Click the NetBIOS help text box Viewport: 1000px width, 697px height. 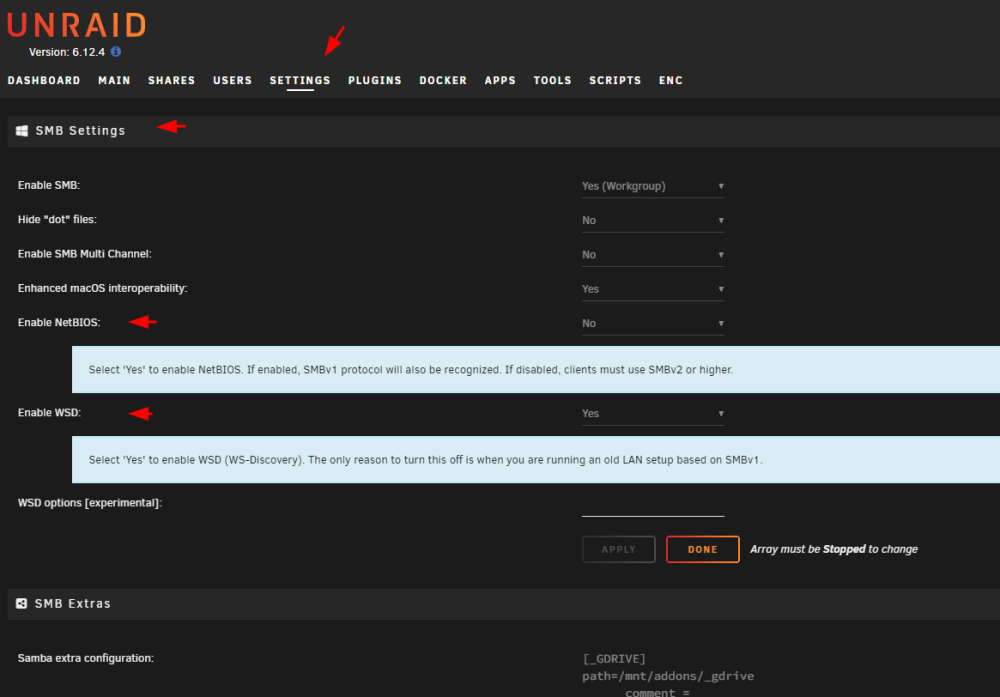(x=536, y=370)
